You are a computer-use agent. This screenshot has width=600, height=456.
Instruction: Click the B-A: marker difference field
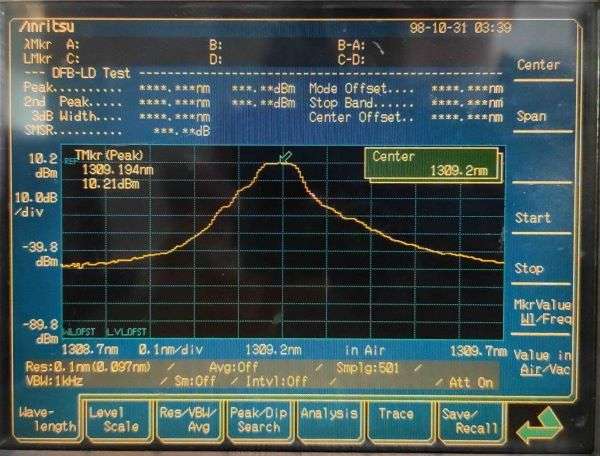click(x=351, y=46)
